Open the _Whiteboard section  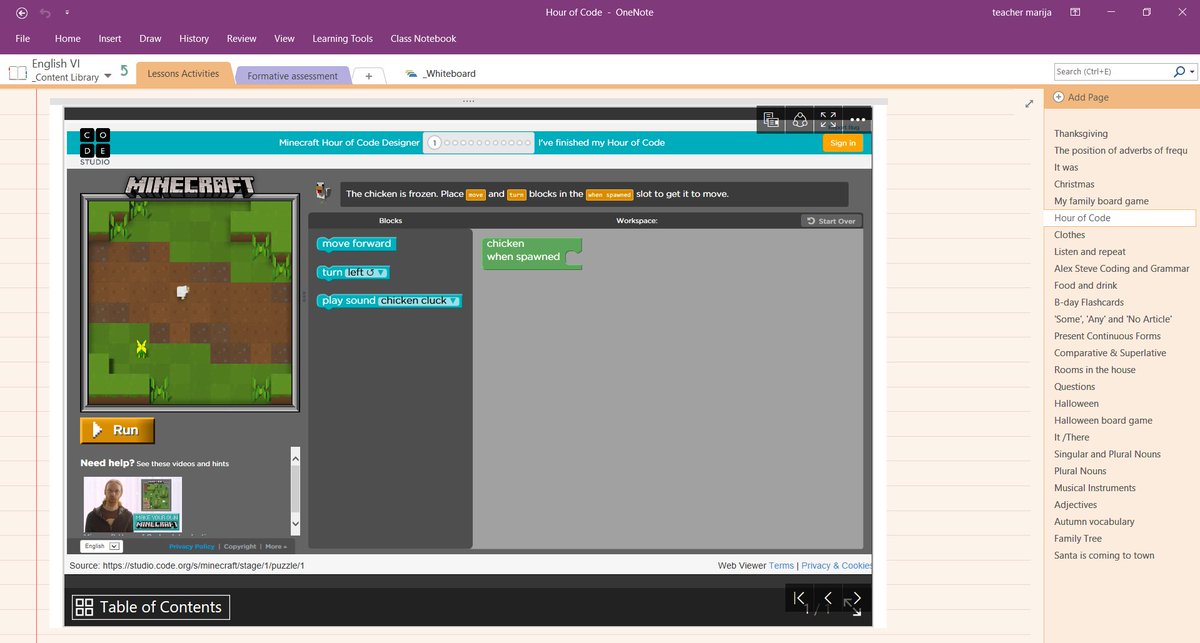click(x=441, y=73)
